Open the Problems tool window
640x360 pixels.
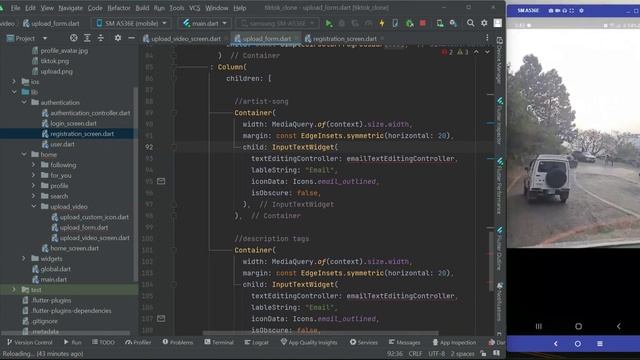178,342
